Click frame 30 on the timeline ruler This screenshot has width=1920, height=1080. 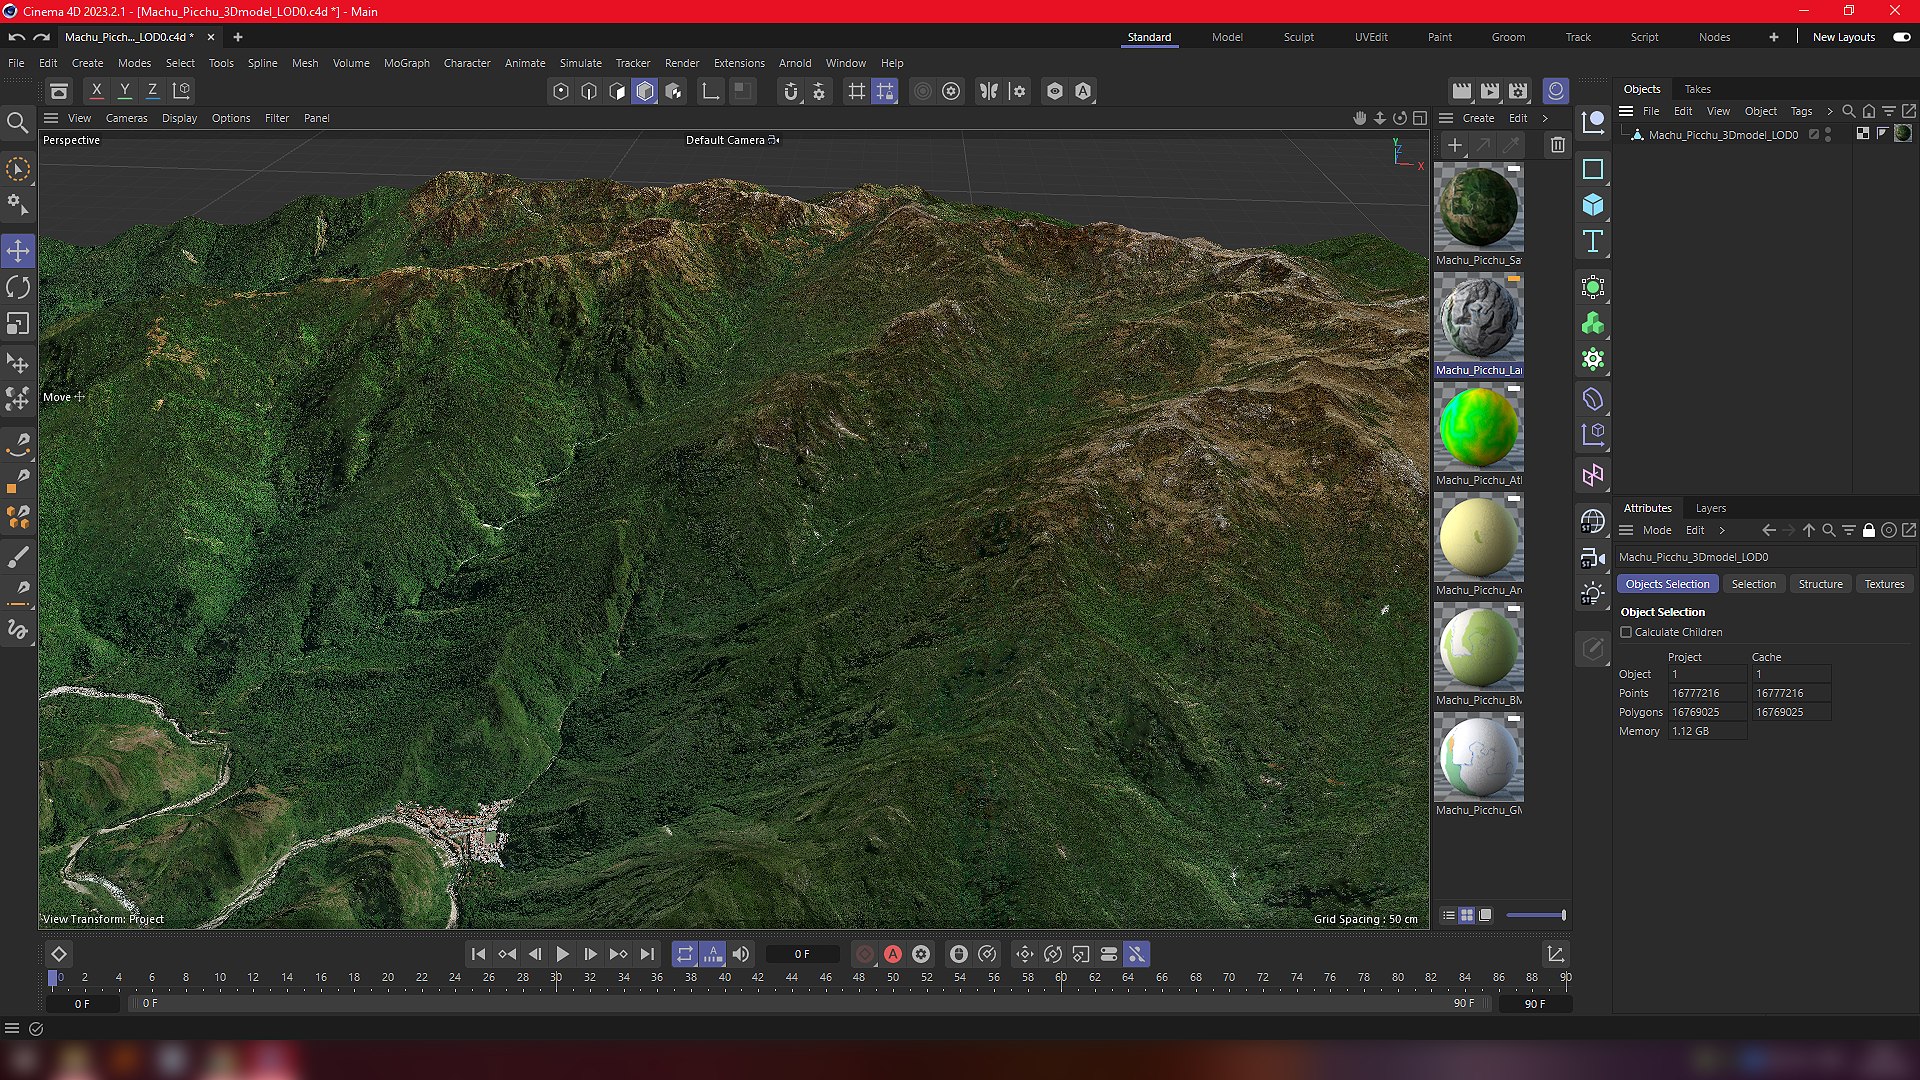click(x=556, y=978)
